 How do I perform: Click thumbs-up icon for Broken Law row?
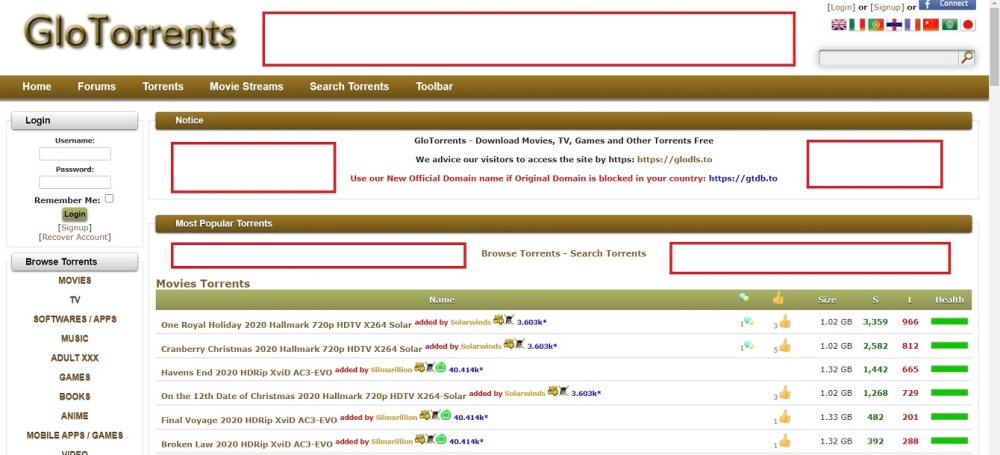tap(784, 441)
